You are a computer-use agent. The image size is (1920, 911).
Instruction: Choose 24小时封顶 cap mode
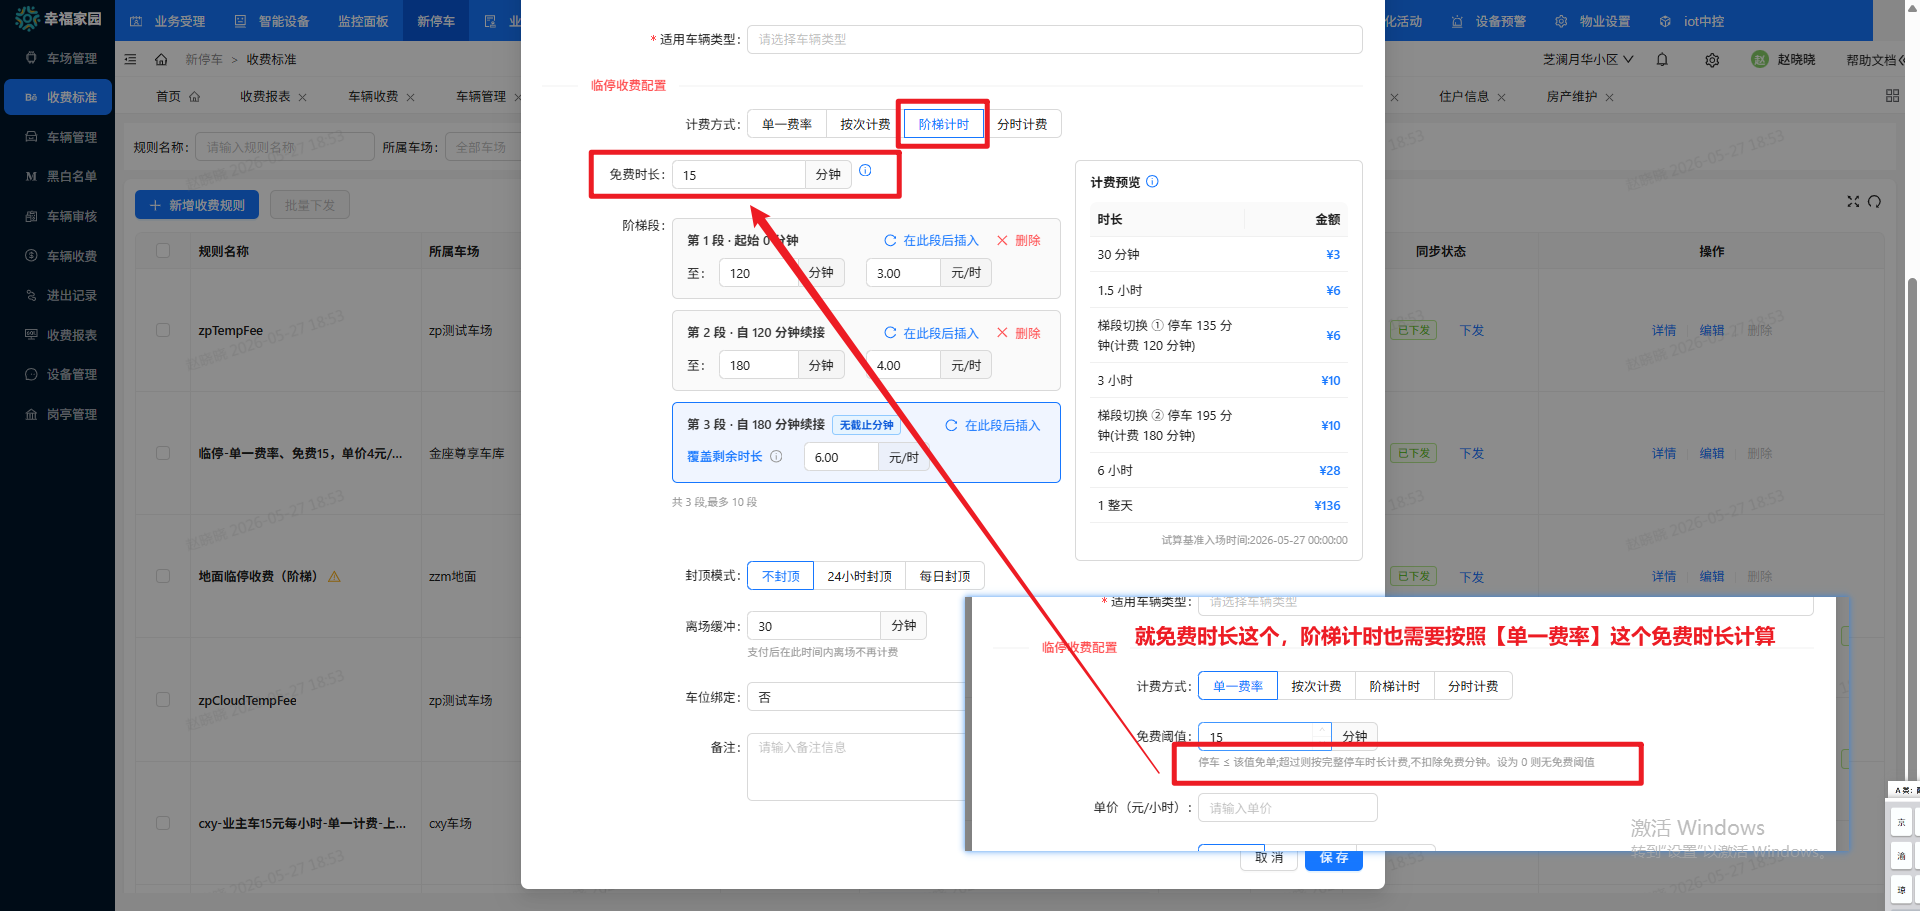pos(859,576)
